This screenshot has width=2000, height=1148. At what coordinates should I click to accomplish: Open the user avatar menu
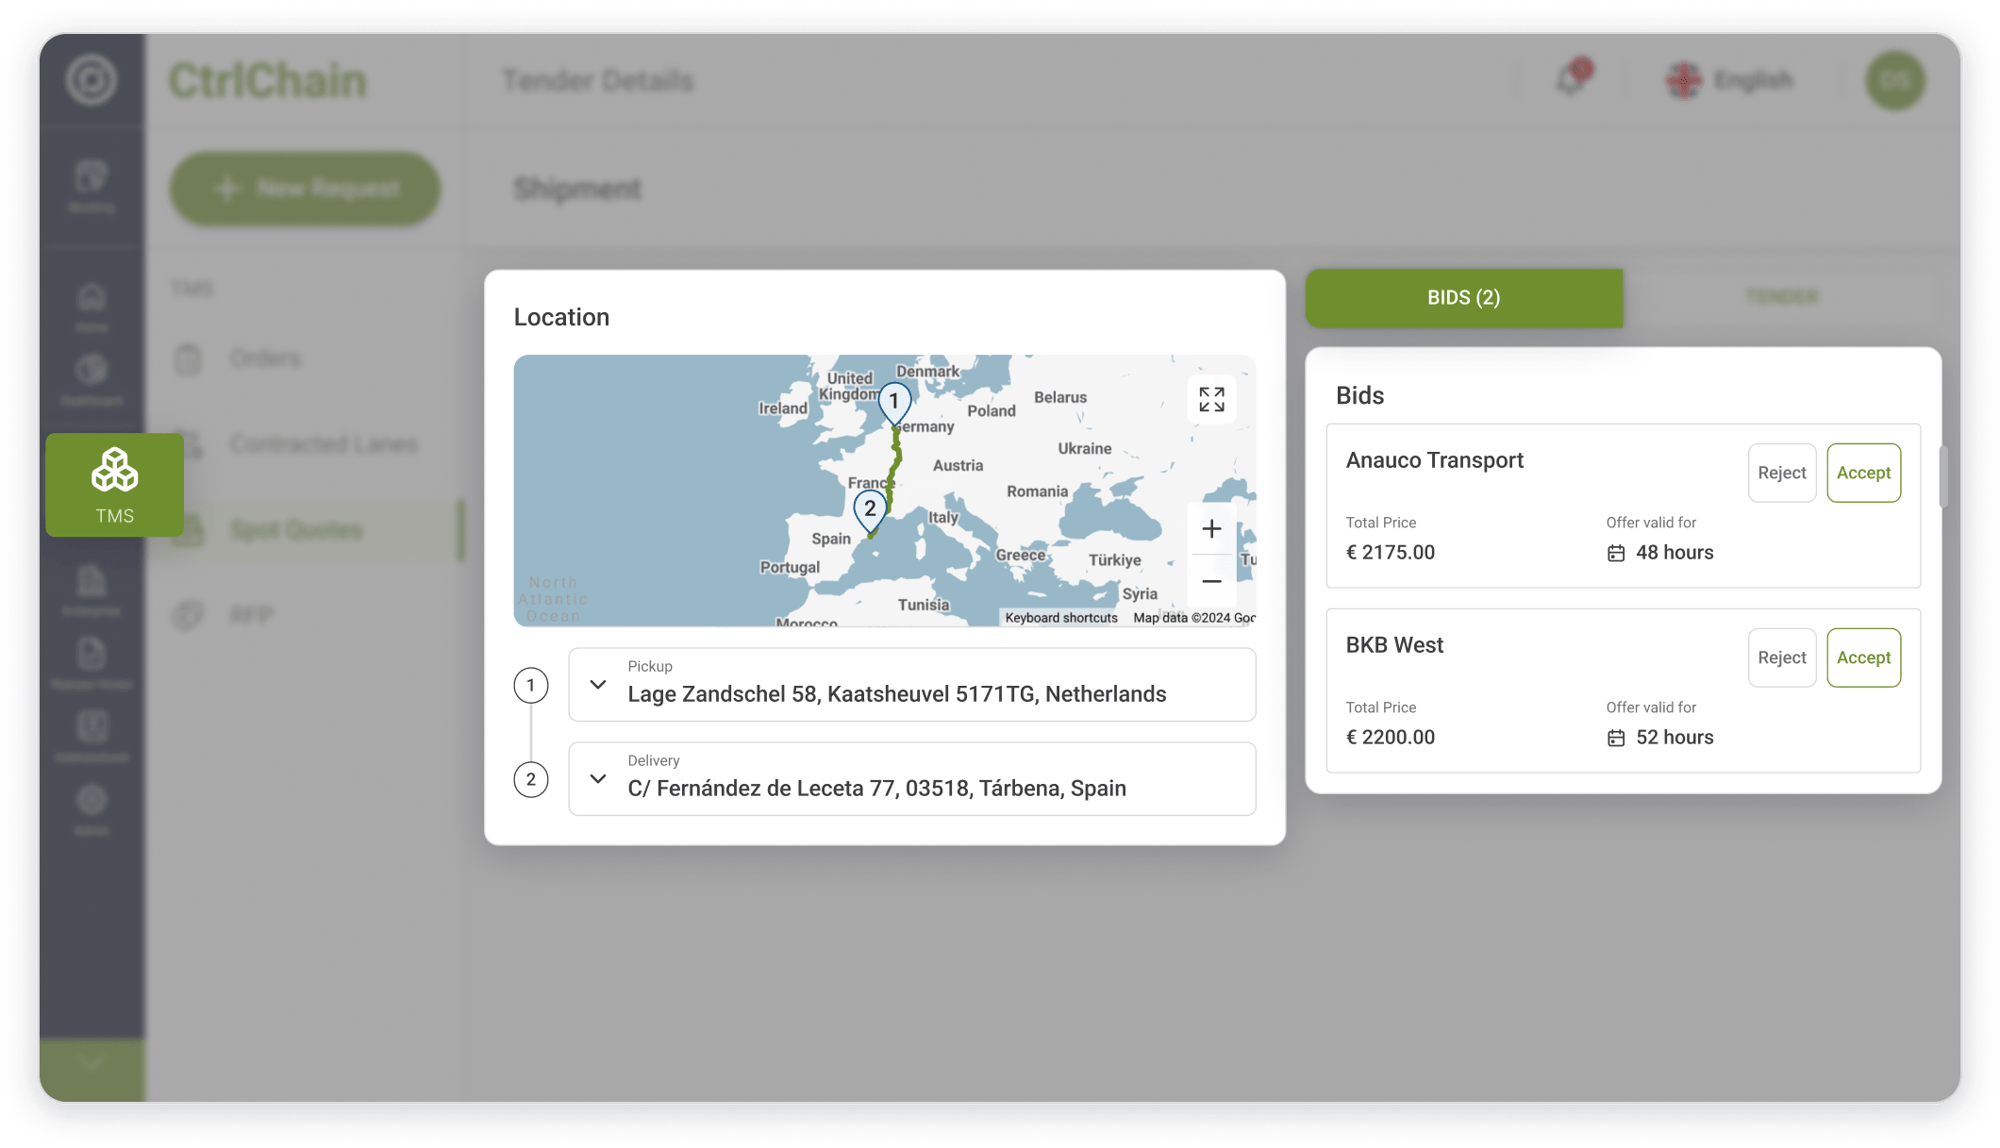(1895, 80)
